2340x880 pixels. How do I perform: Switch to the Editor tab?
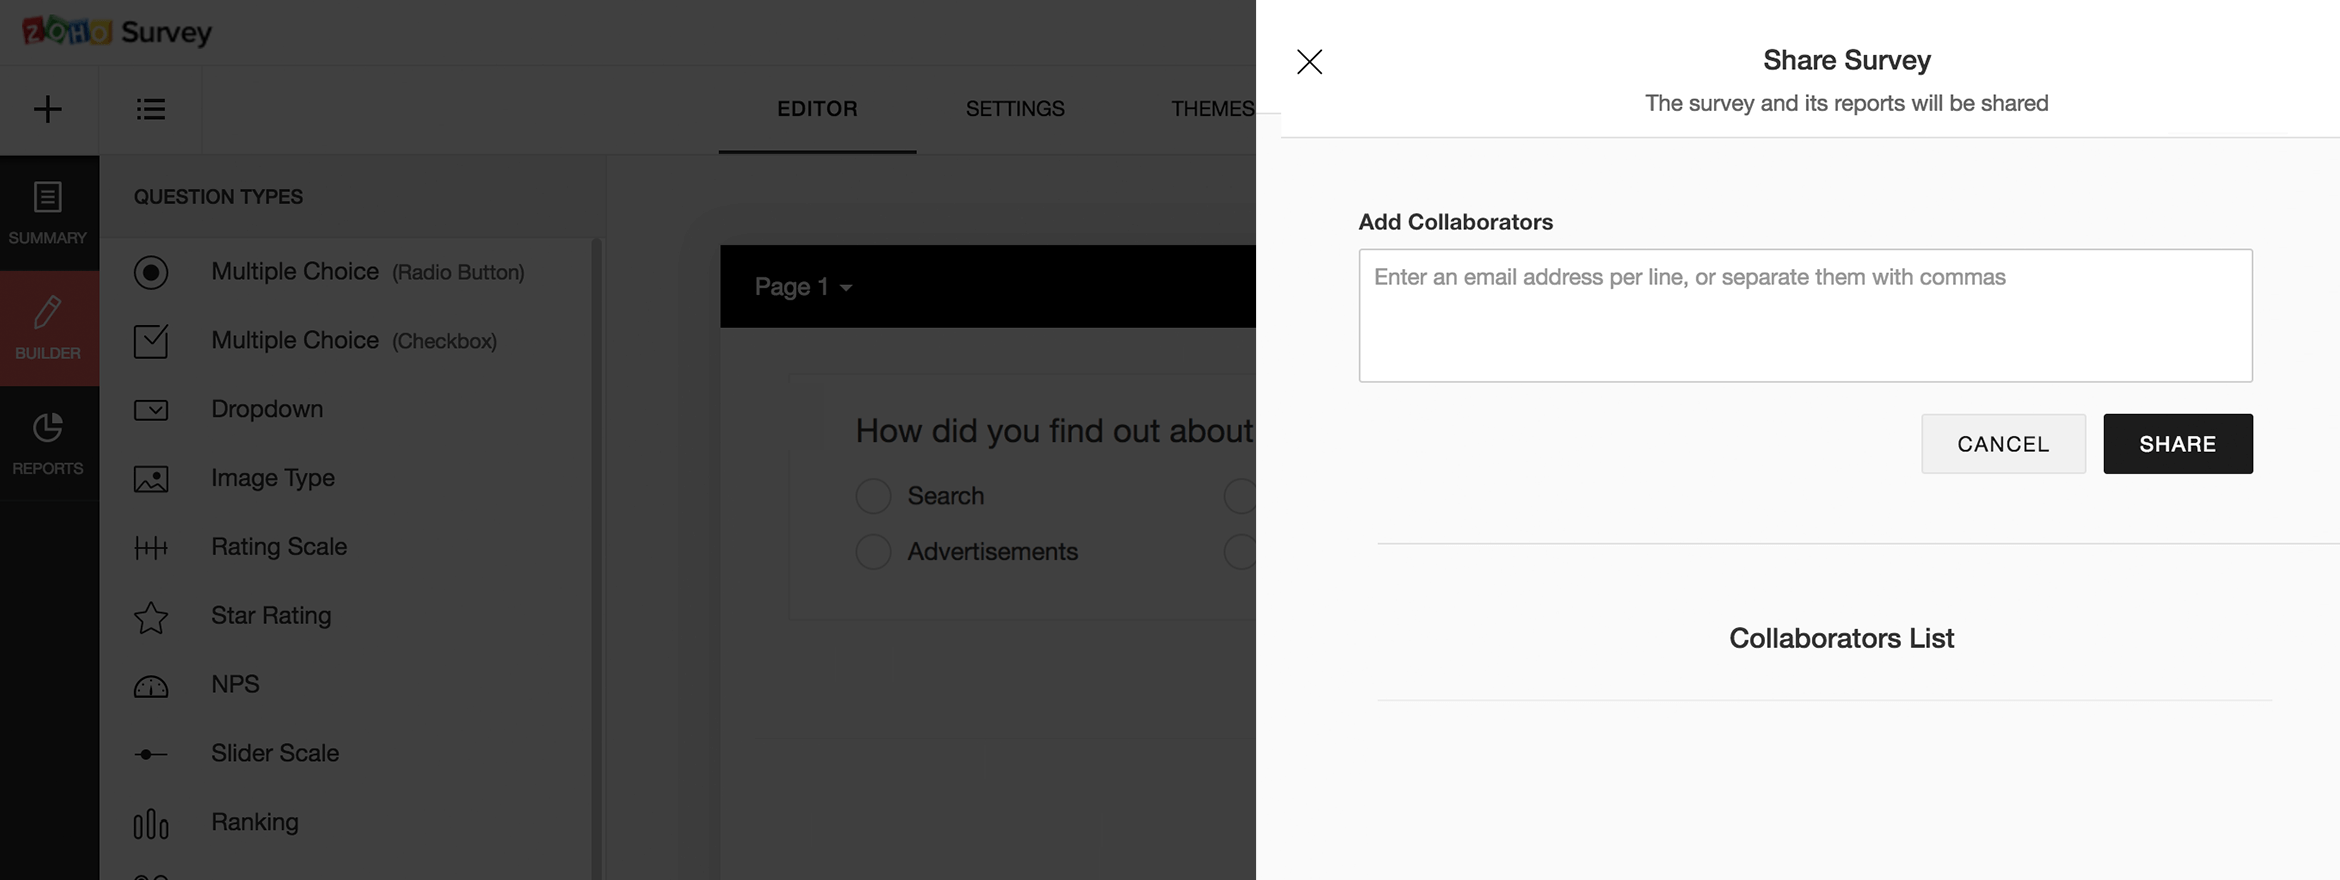point(817,109)
